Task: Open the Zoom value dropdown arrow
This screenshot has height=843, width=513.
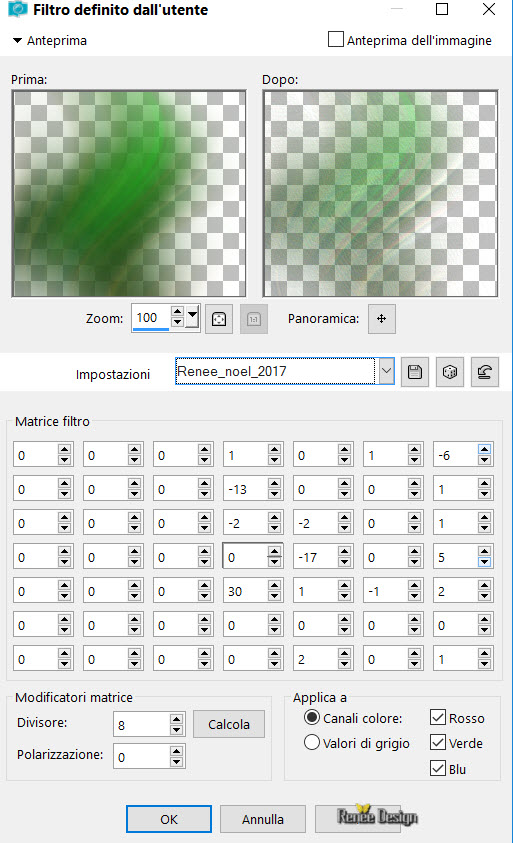Action: click(193, 317)
